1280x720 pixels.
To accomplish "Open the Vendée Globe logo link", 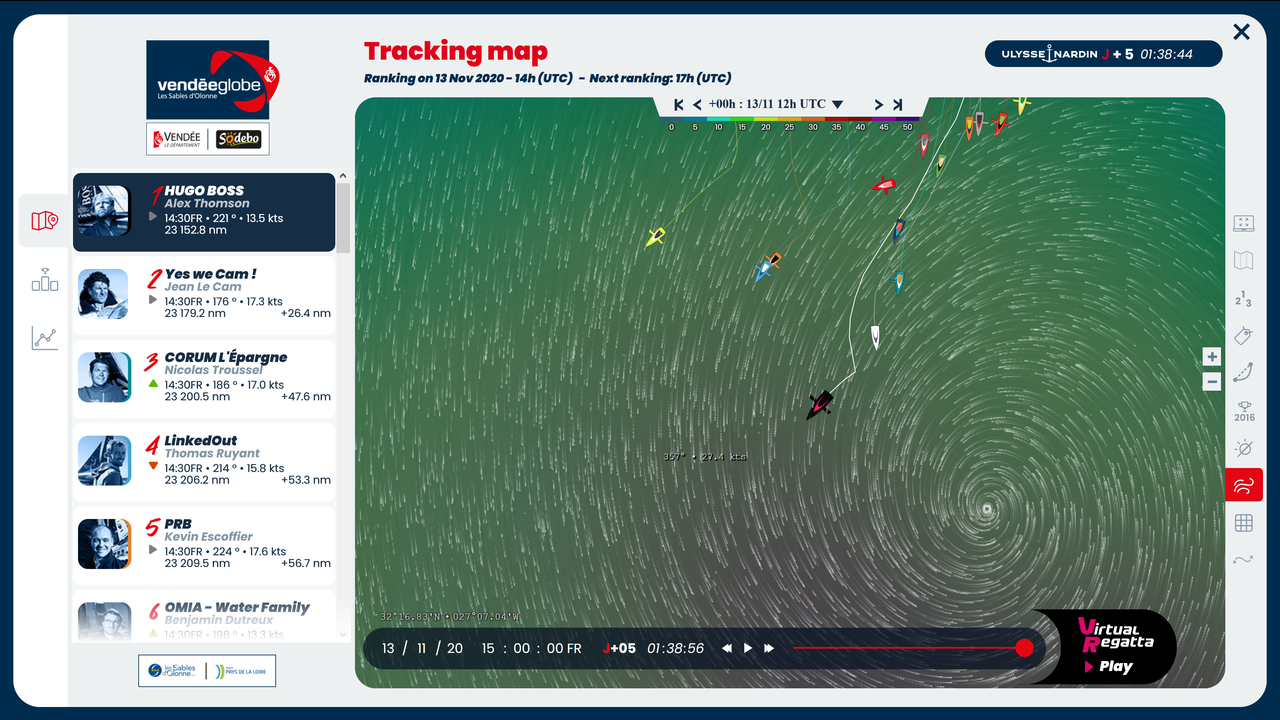I will click(x=213, y=80).
